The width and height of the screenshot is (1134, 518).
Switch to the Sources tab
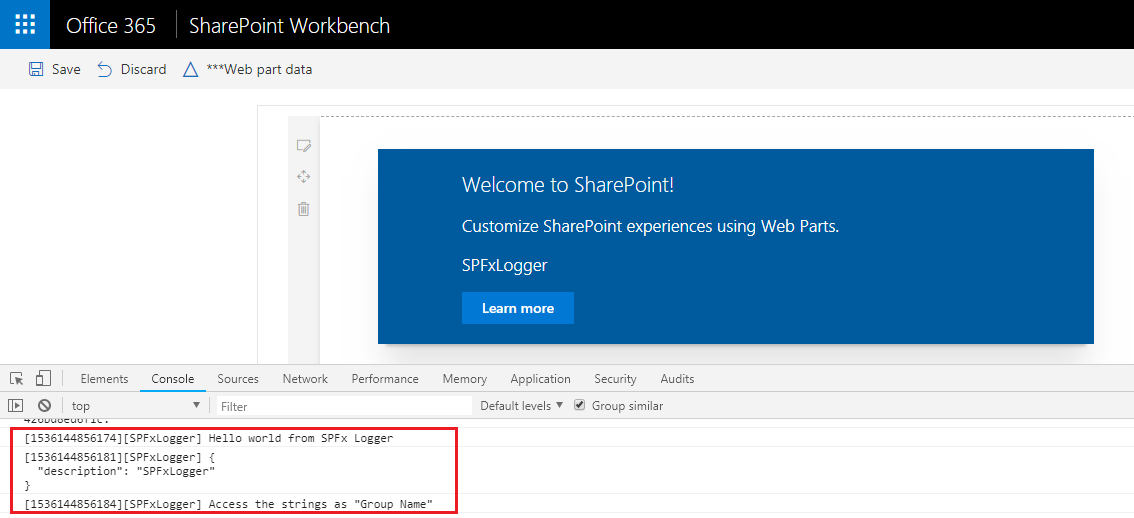click(x=238, y=379)
